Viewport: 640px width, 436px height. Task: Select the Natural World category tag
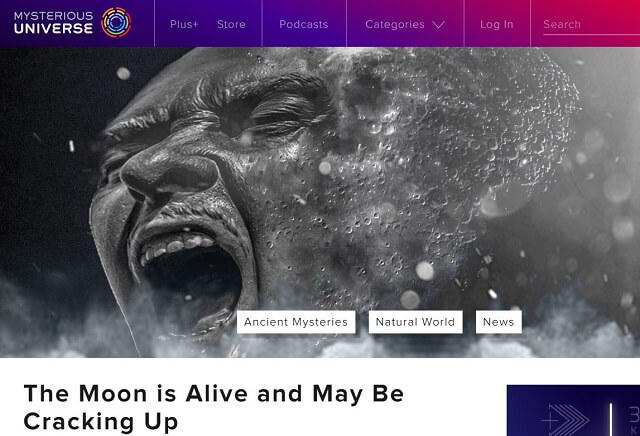(x=416, y=322)
